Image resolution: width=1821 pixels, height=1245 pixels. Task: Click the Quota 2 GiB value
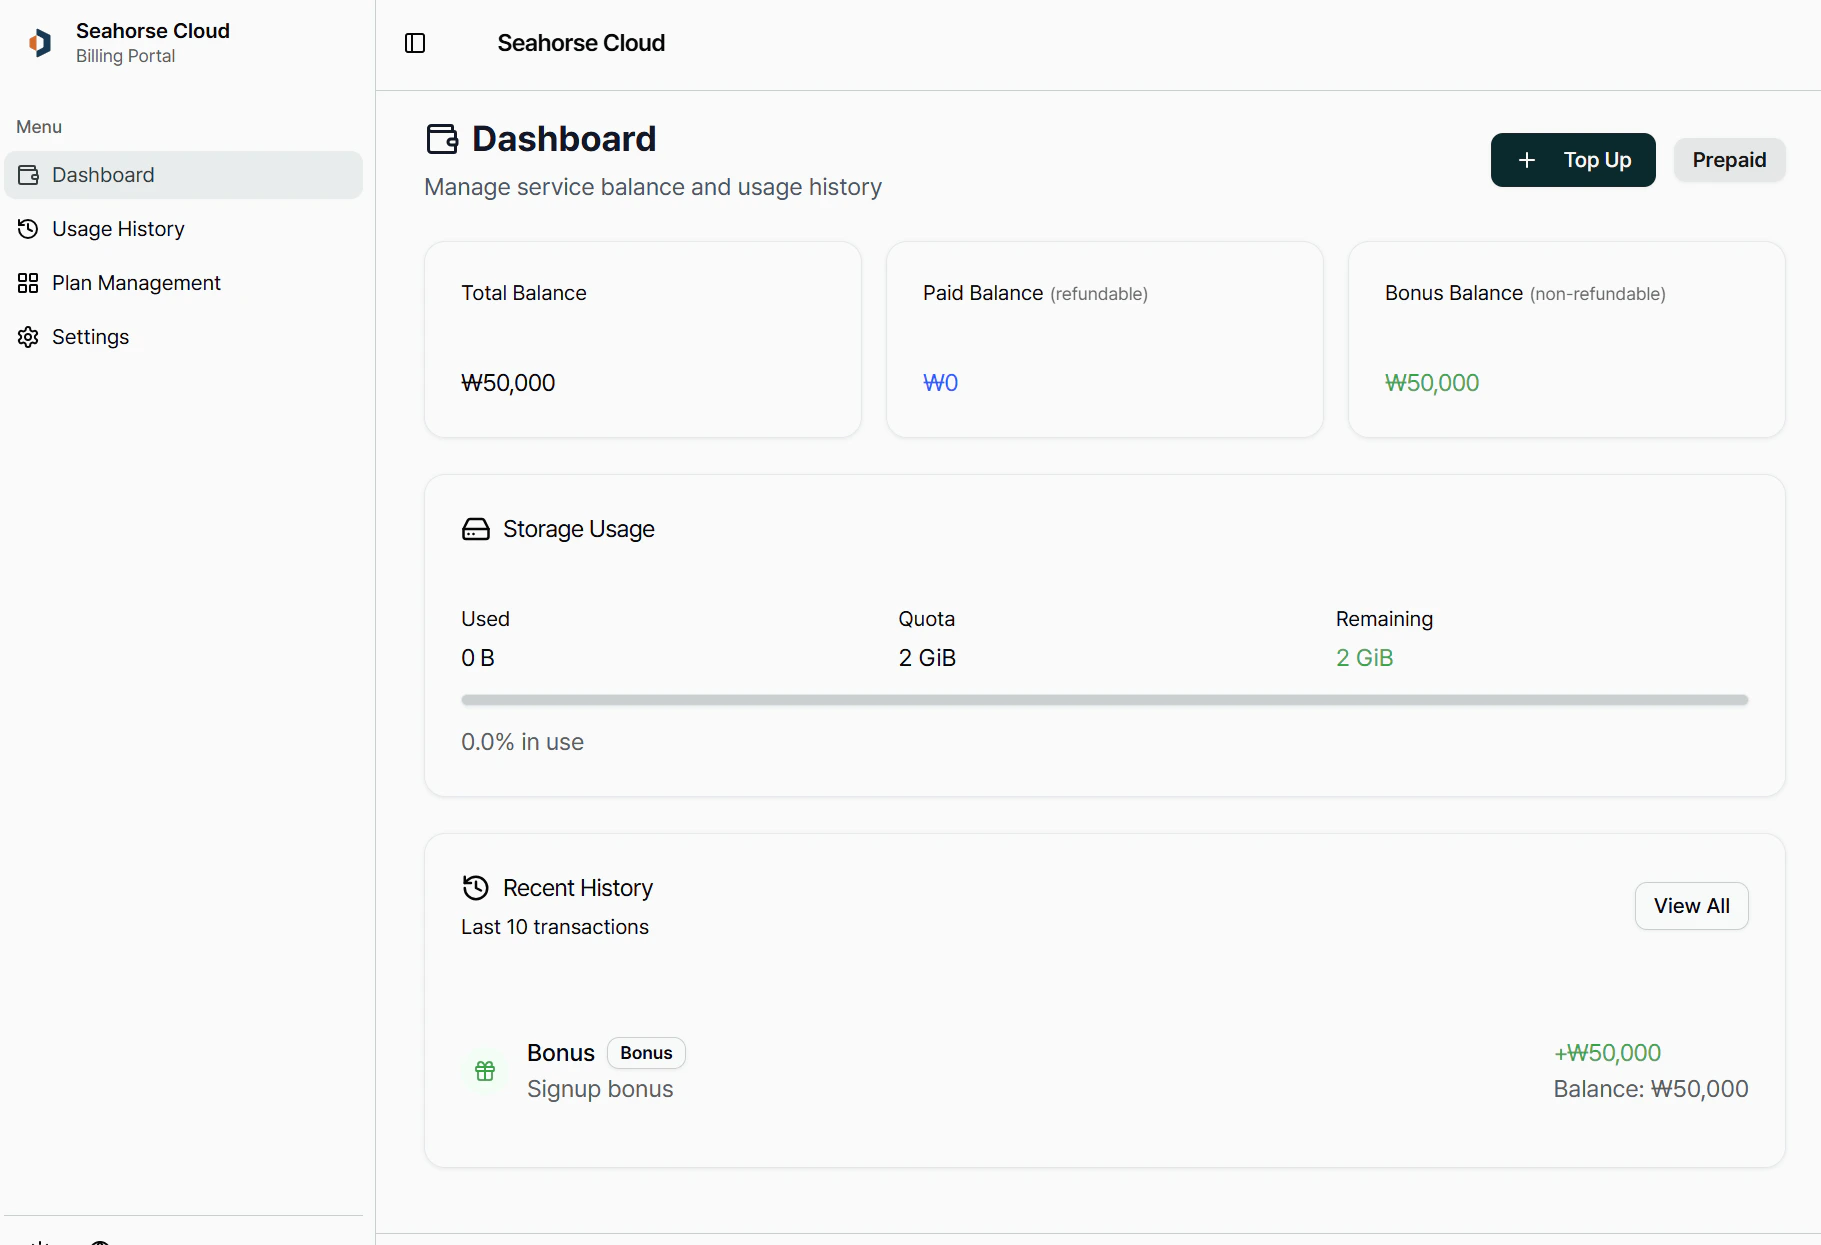pyautogui.click(x=927, y=658)
